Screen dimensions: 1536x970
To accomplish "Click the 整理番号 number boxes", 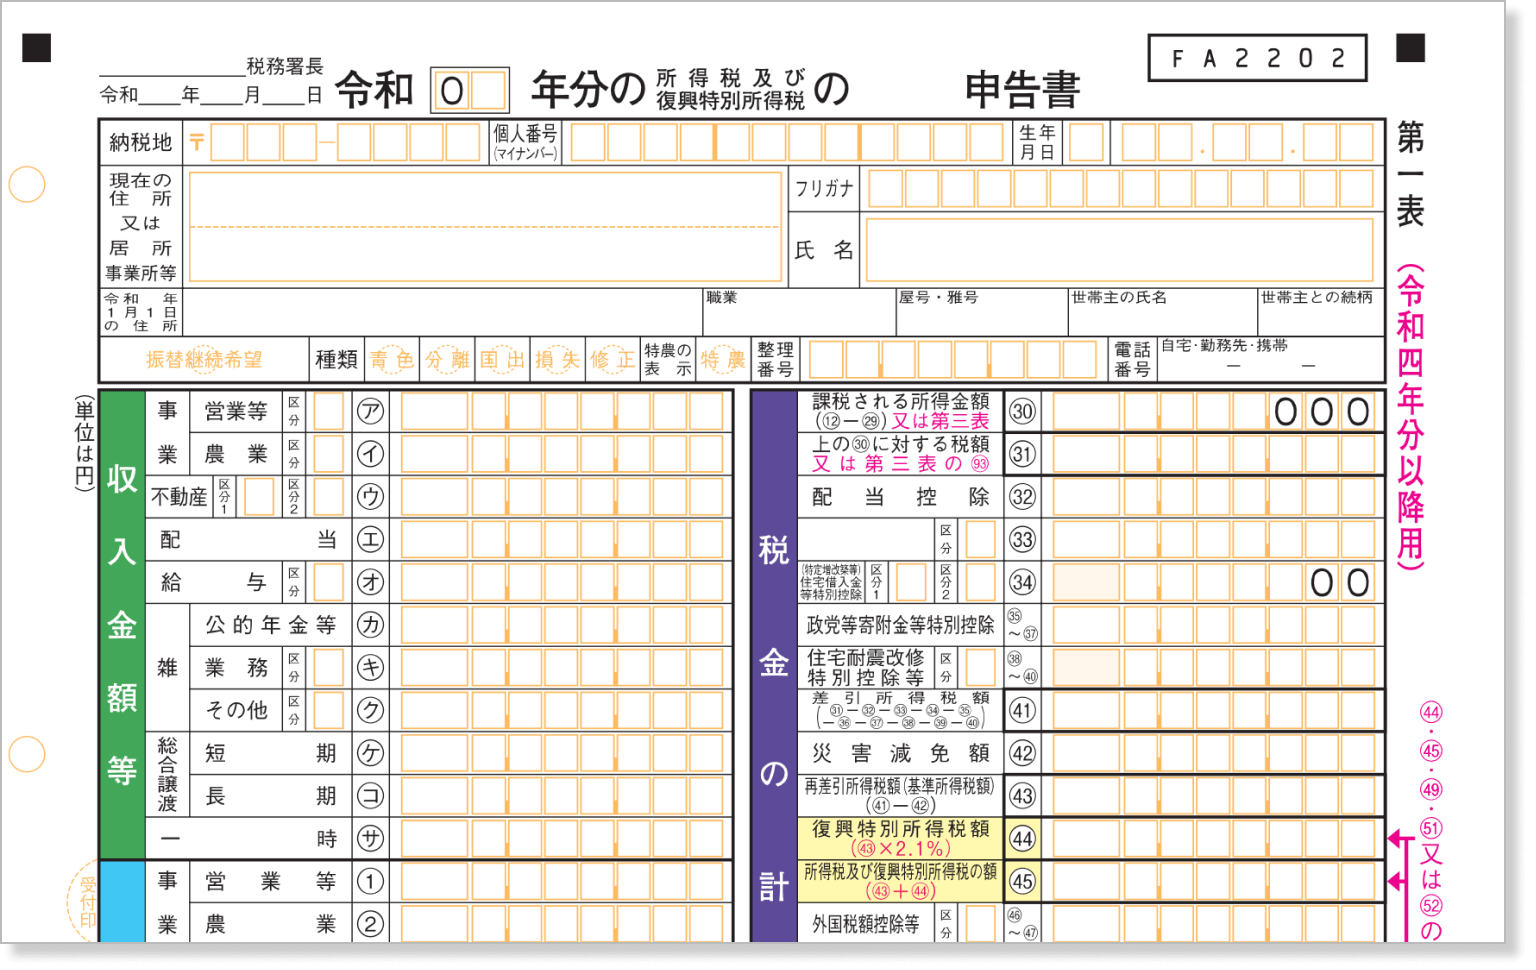I will [x=953, y=360].
